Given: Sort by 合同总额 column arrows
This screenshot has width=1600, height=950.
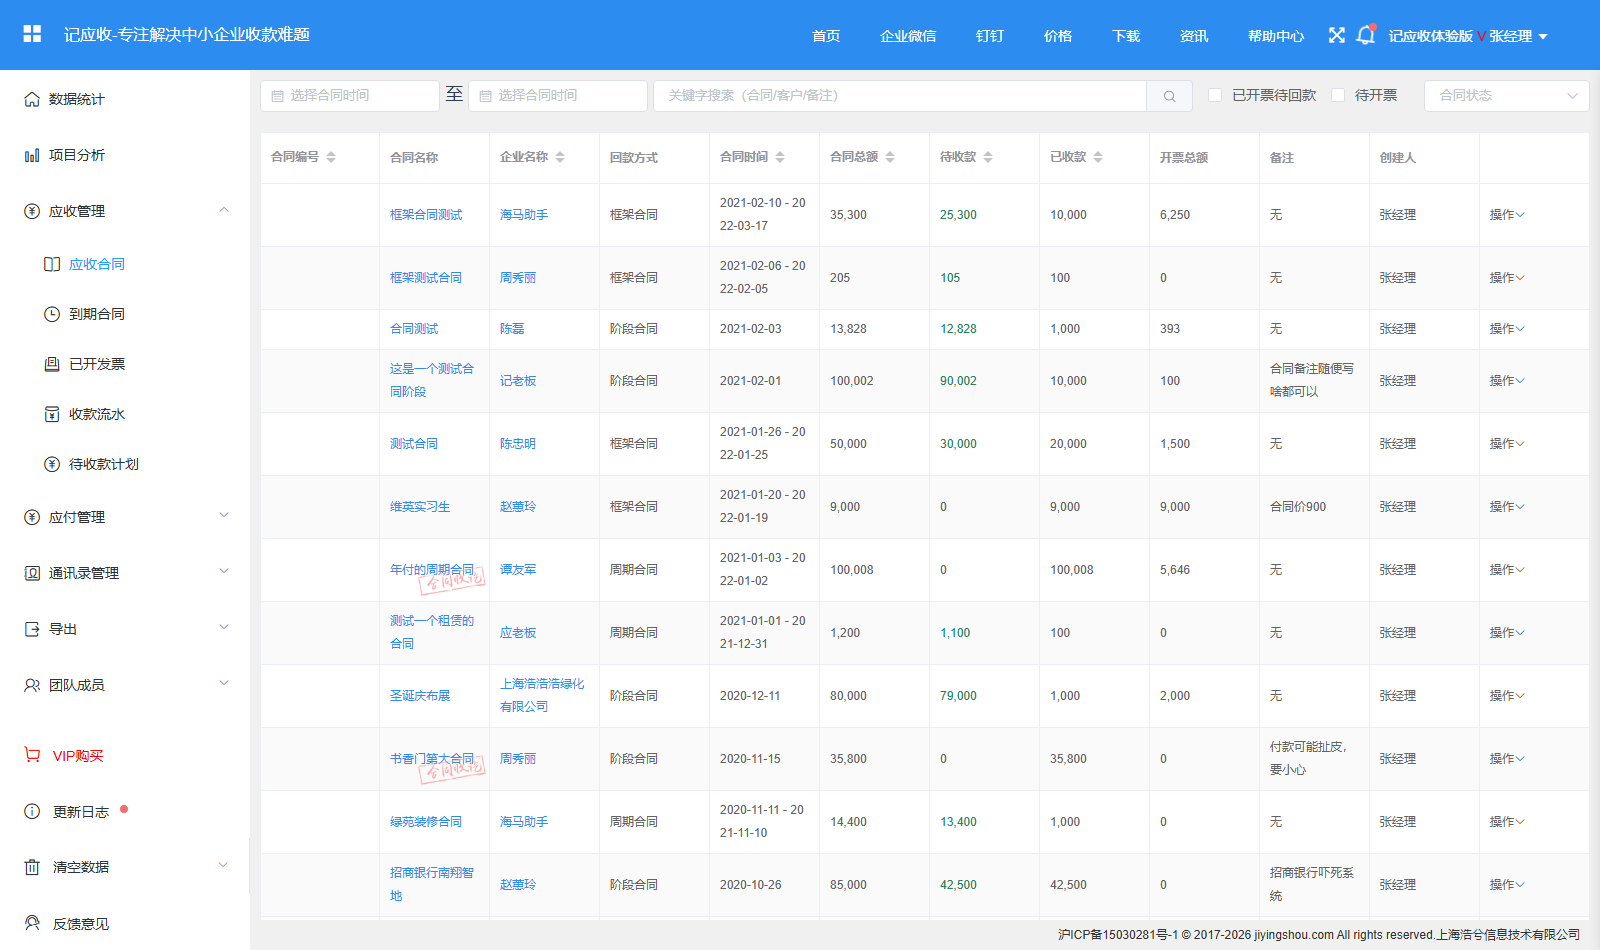Looking at the screenshot, I should pos(890,157).
